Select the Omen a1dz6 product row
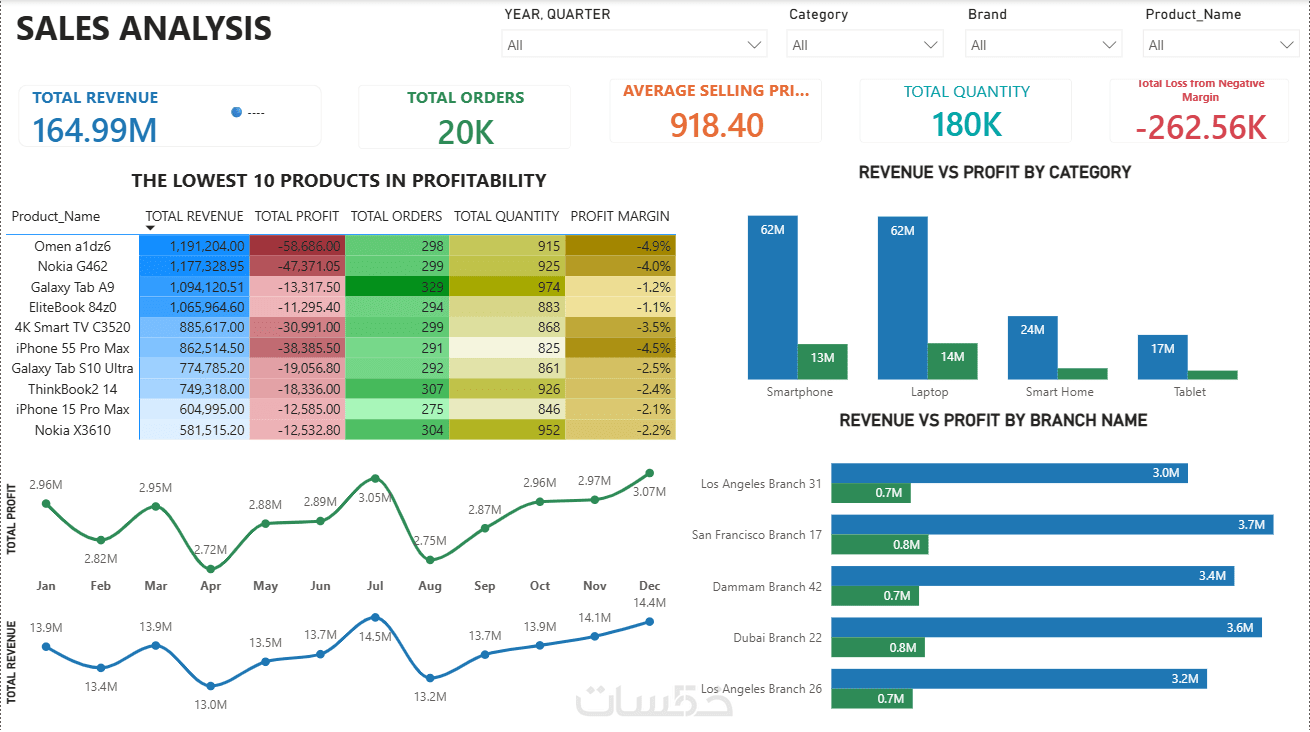This screenshot has height=732, width=1310. (x=341, y=246)
